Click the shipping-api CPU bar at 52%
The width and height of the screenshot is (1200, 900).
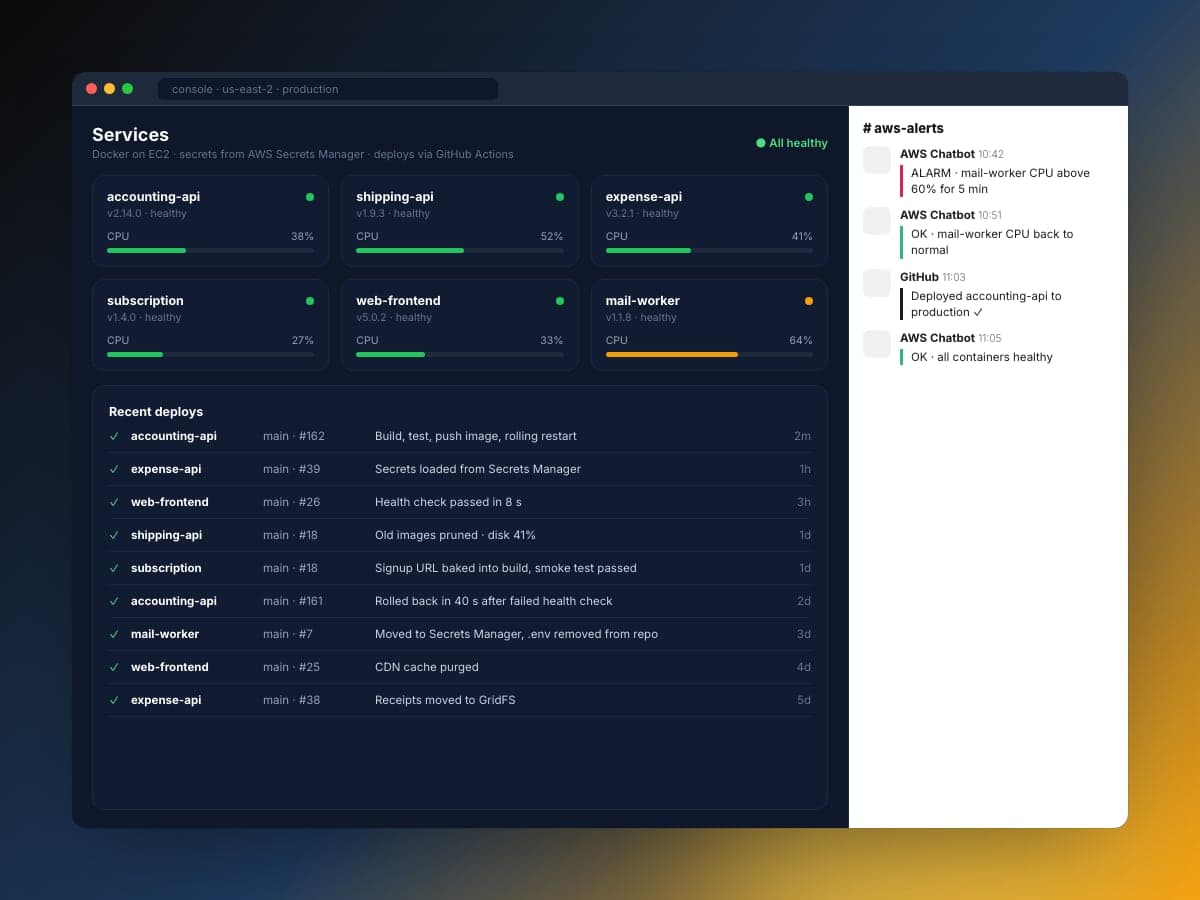pos(460,250)
